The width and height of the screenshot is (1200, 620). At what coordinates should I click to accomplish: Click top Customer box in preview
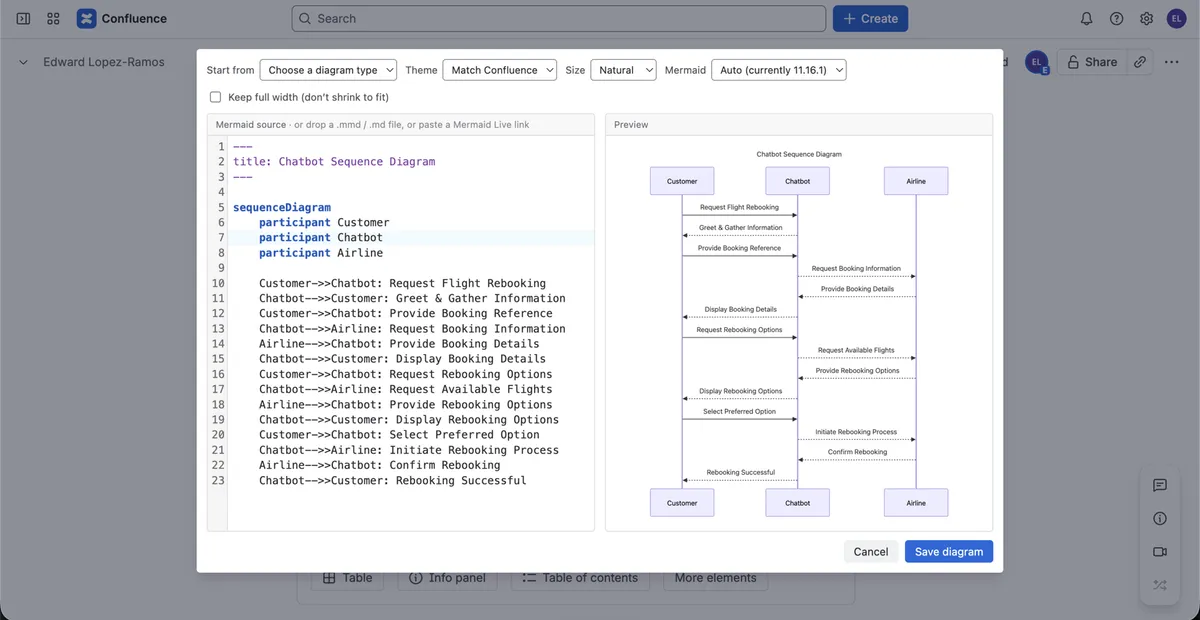(x=682, y=181)
